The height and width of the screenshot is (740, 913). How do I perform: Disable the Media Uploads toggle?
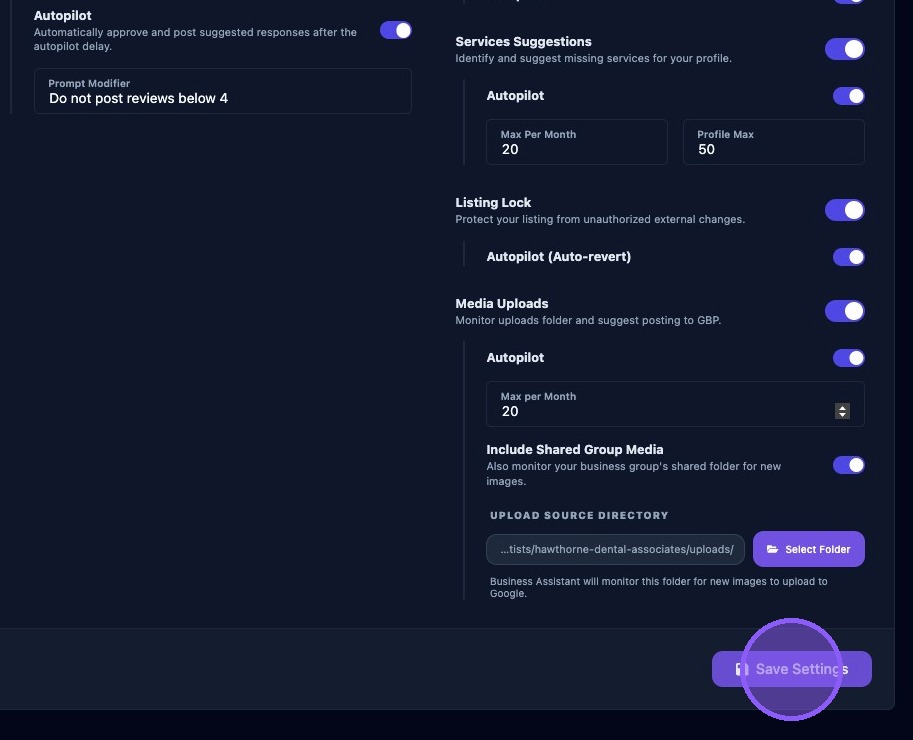(845, 311)
